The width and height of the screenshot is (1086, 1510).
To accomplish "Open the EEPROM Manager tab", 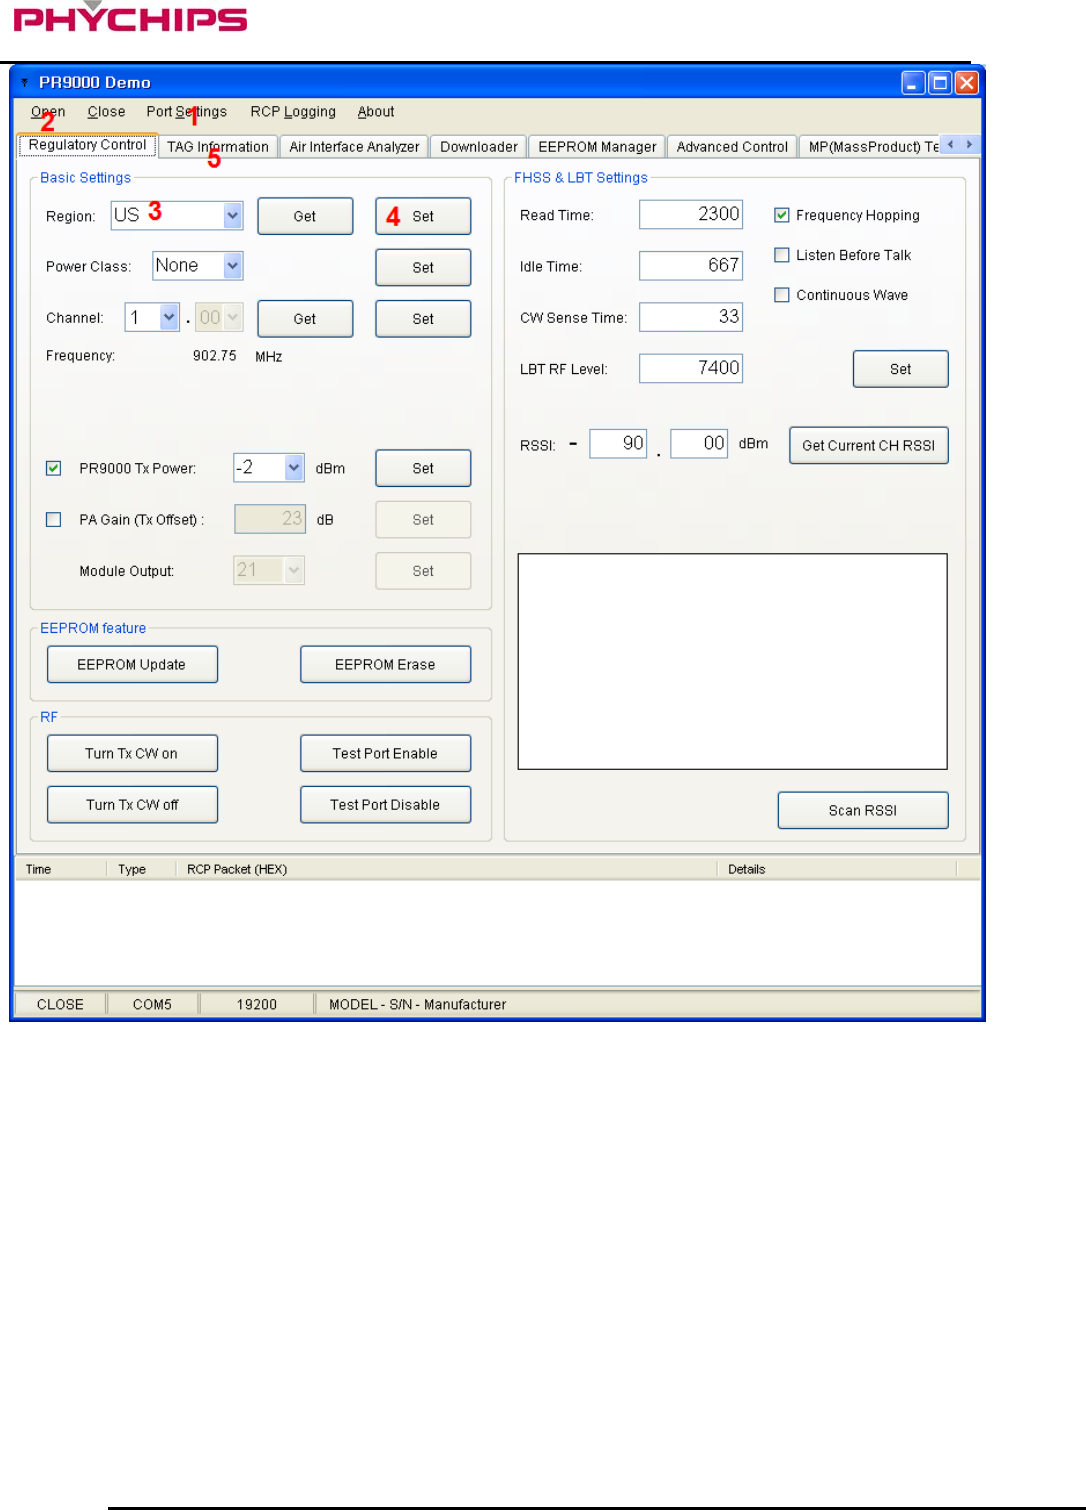I will click(597, 147).
